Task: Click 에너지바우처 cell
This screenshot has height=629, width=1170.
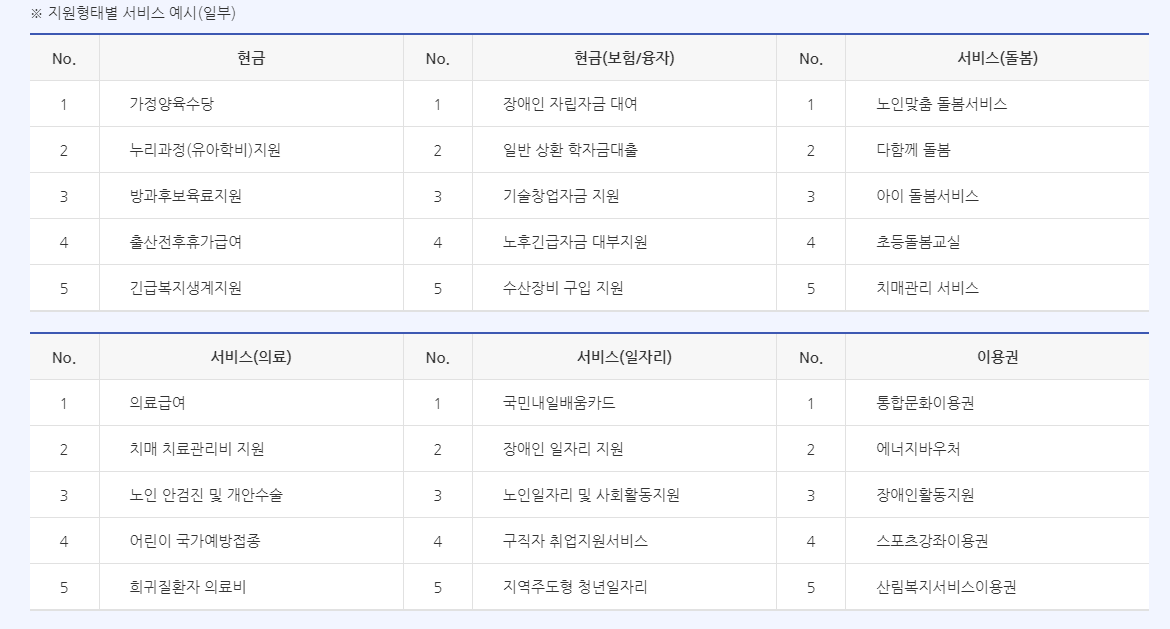Action: pyautogui.click(x=919, y=449)
